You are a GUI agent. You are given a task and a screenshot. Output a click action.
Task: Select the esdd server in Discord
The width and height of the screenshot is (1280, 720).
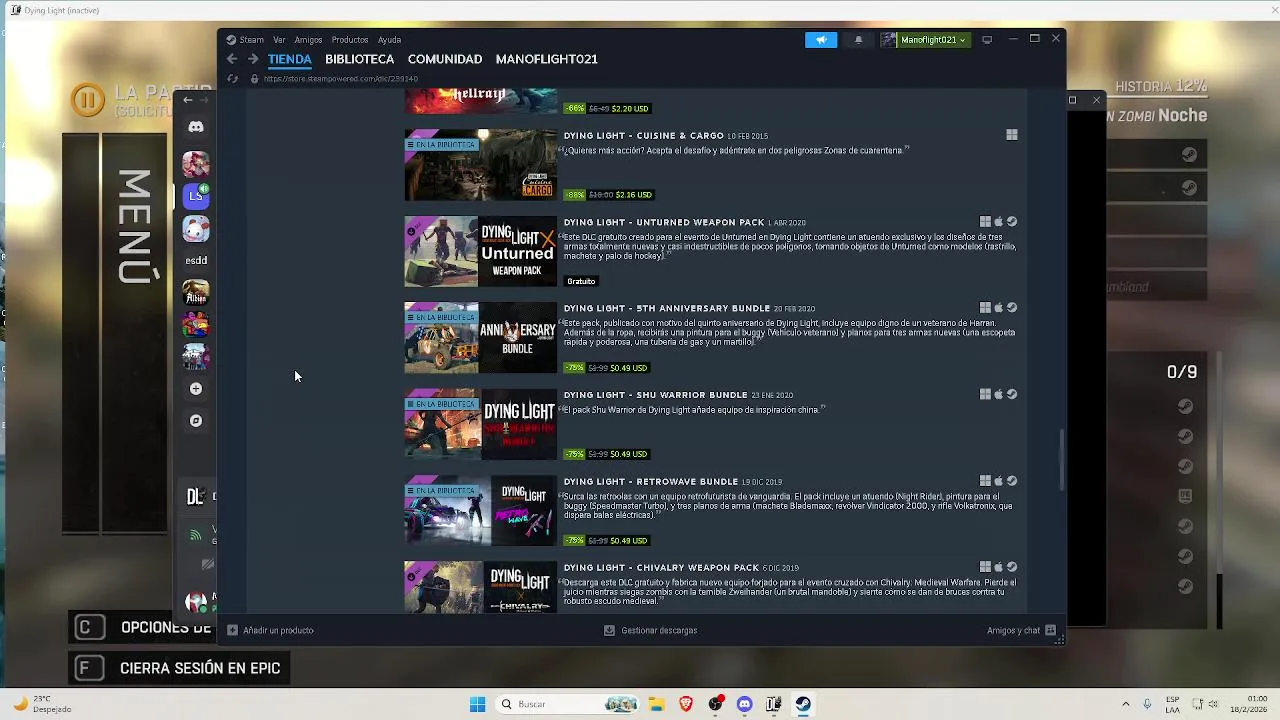[196, 260]
